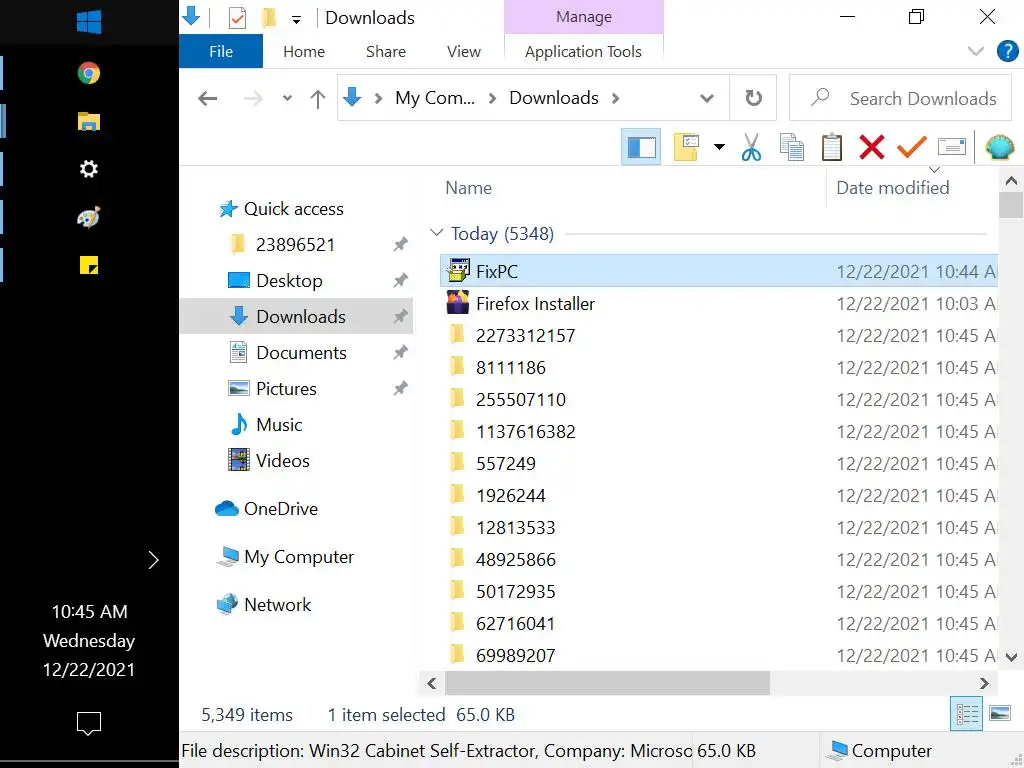The image size is (1024, 768).
Task: Open the notification center icon
Action: 89,723
